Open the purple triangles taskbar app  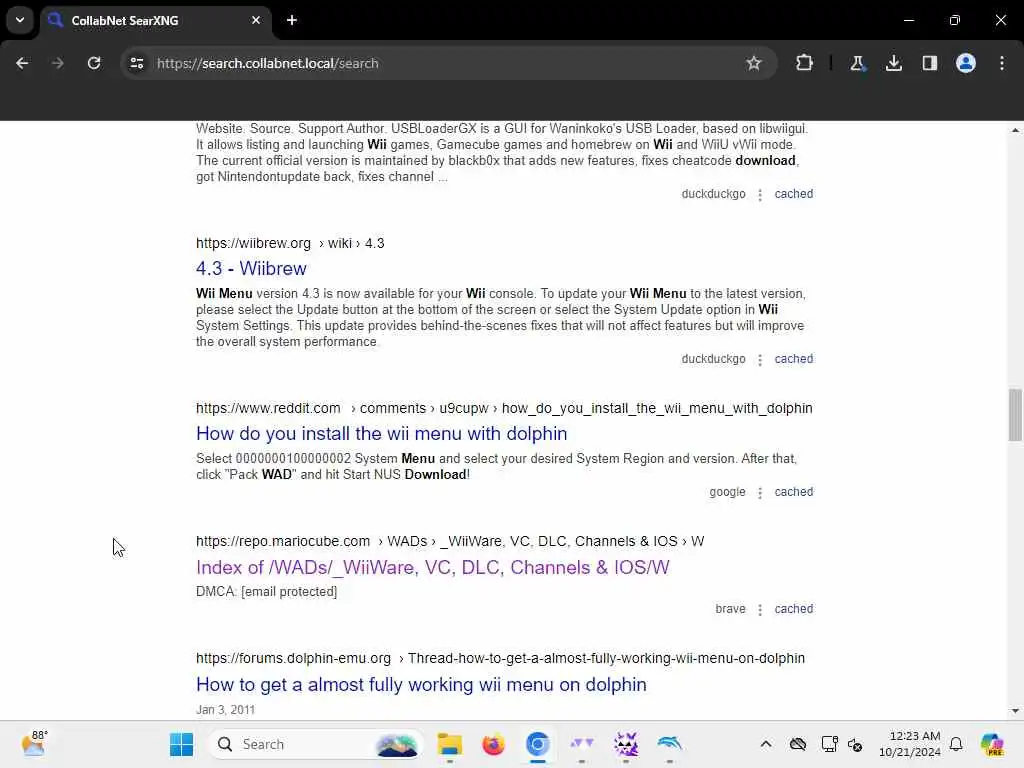coord(581,744)
